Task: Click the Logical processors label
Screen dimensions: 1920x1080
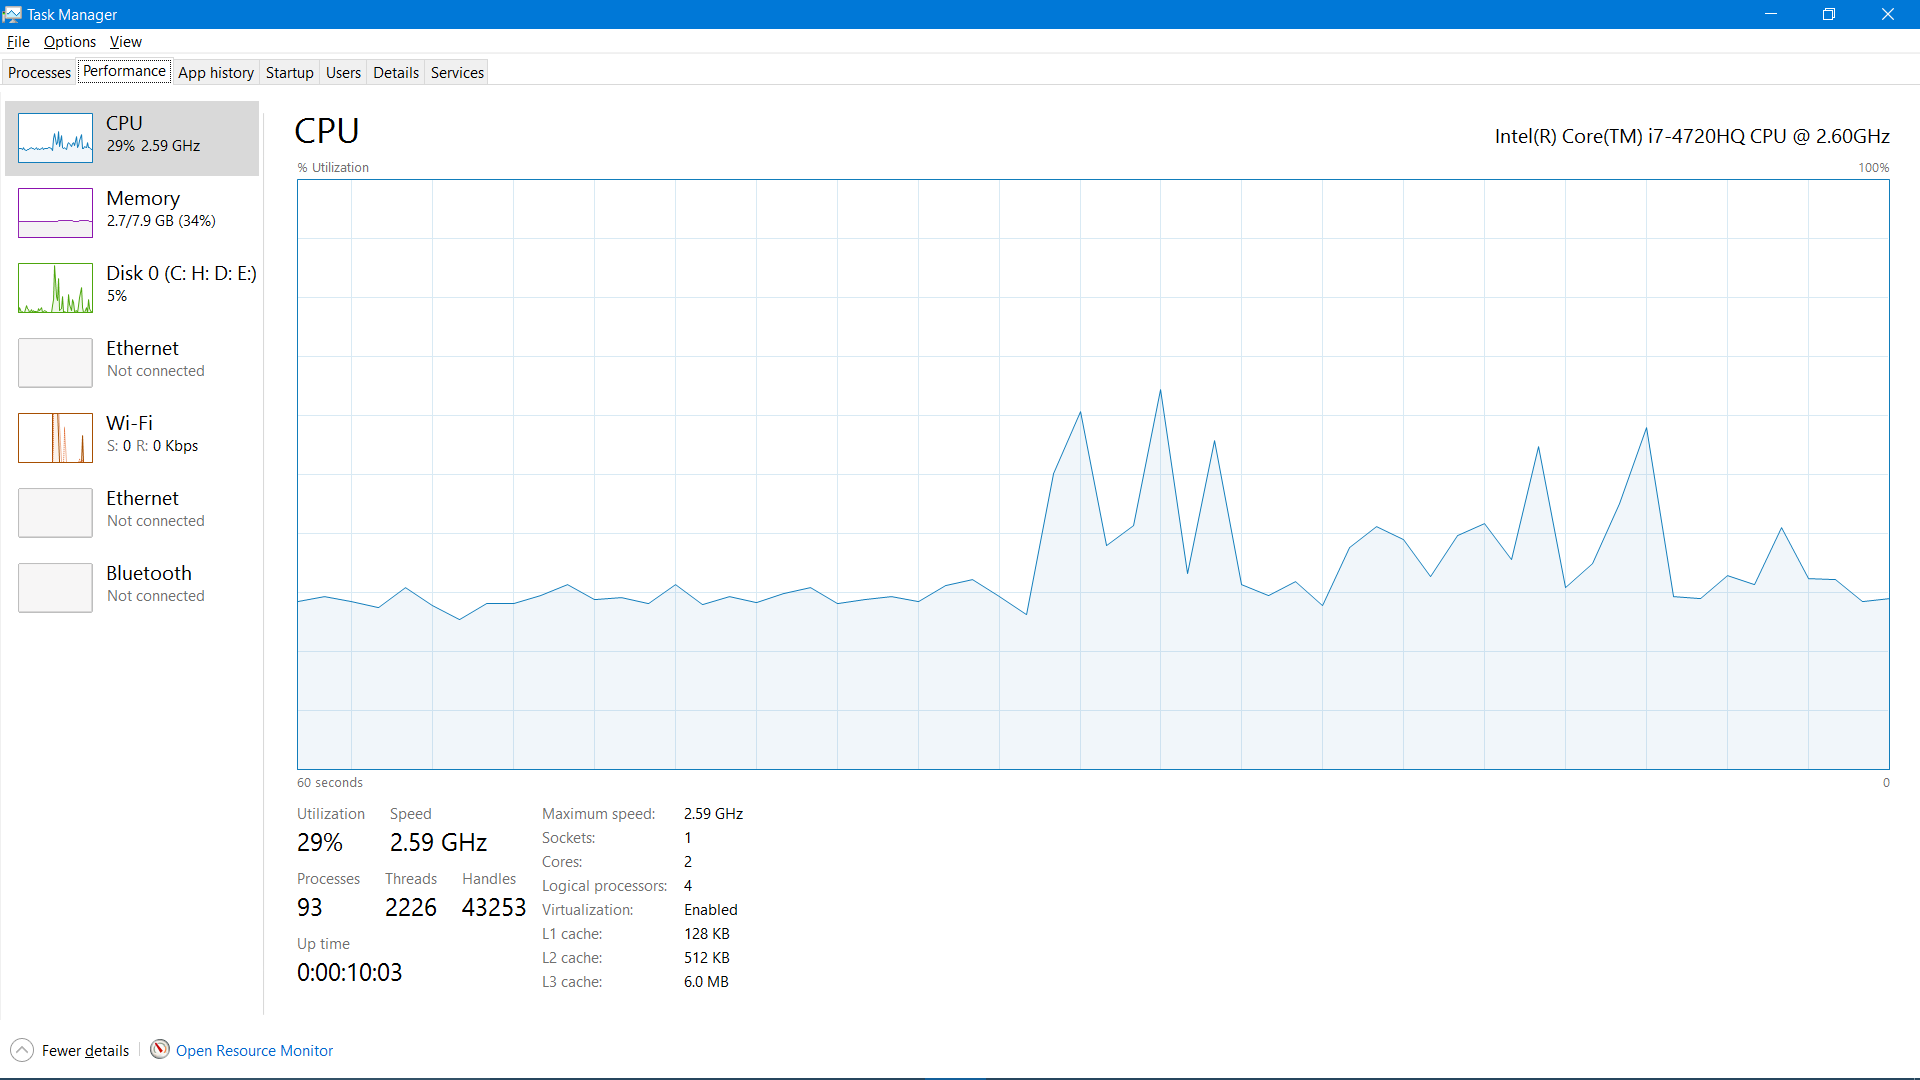Action: coord(605,886)
